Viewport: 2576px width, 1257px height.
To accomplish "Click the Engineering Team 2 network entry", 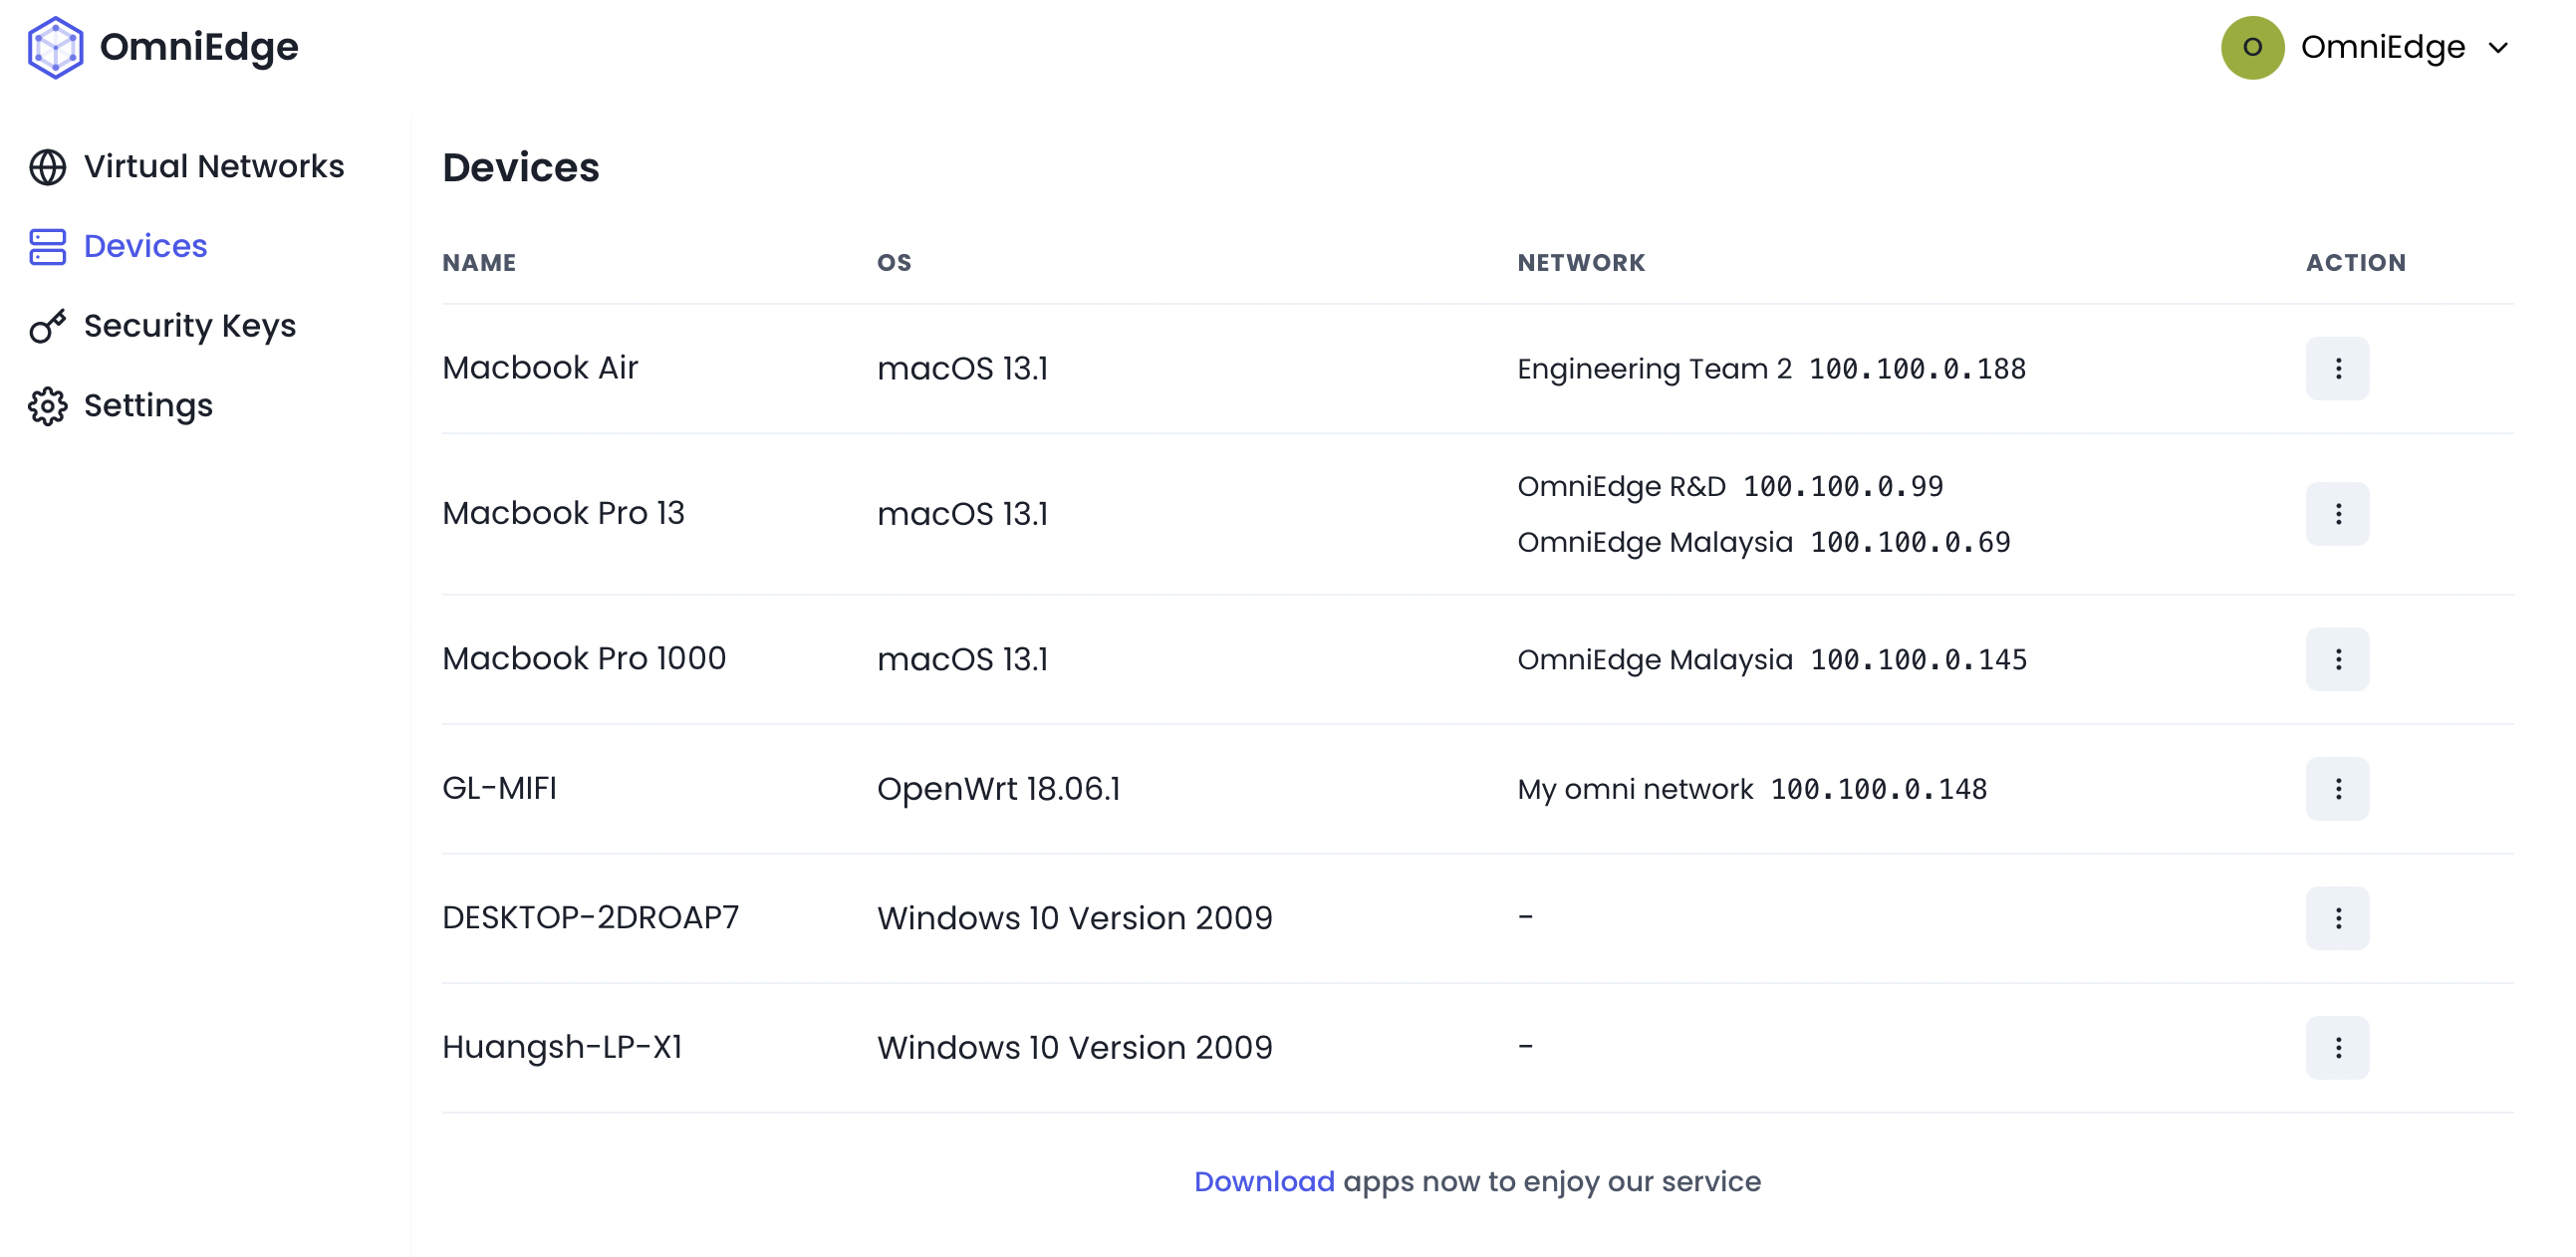I will tap(1653, 369).
